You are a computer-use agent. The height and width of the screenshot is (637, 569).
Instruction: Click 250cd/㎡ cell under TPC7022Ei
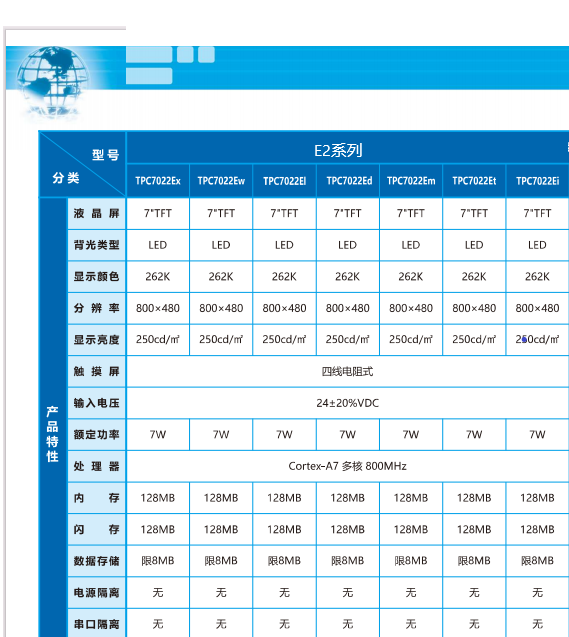click(x=537, y=340)
